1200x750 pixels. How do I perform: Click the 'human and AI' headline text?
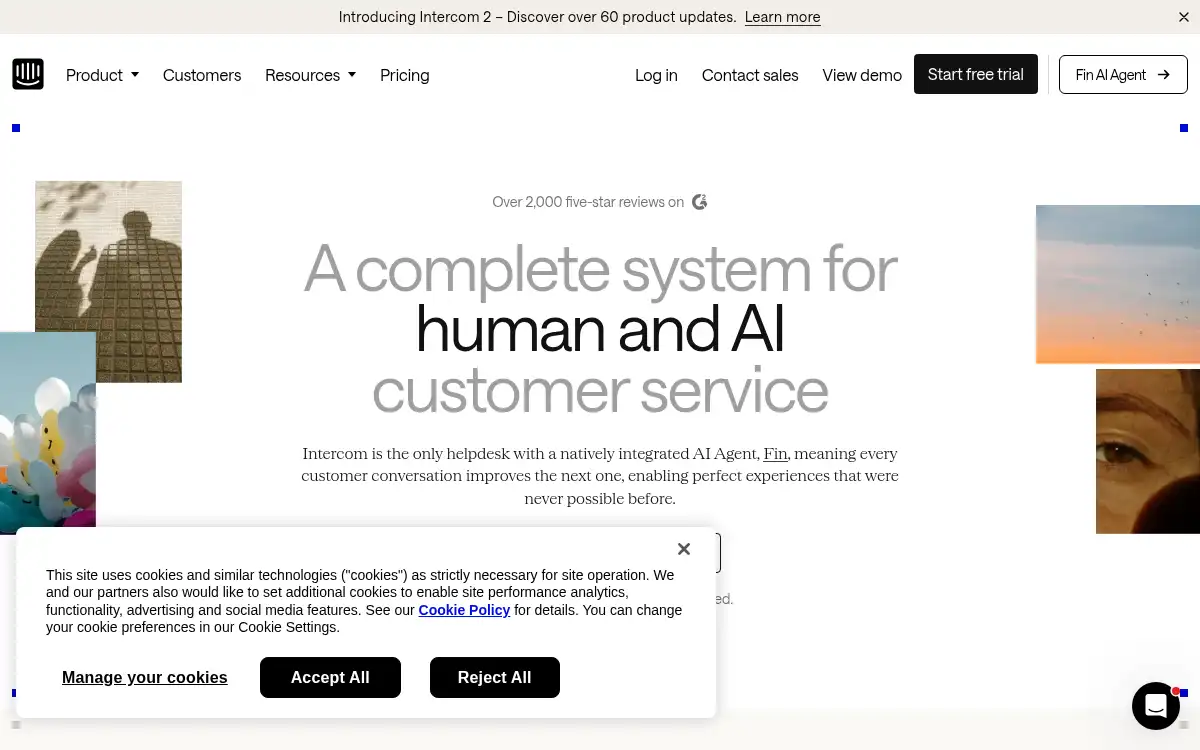[x=600, y=329]
